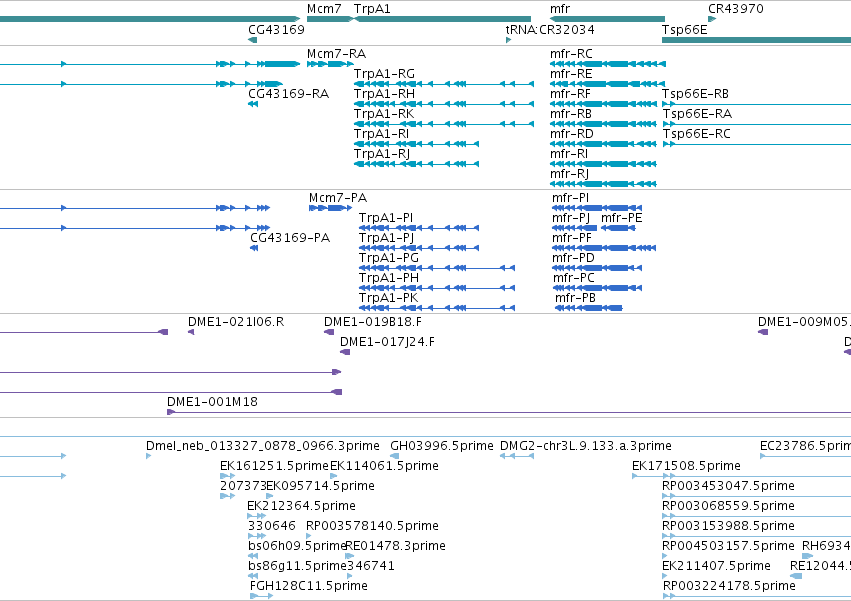Image resolution: width=851 pixels, height=601 pixels.
Task: Click transcript Tsp66E-RC
Action: [696, 134]
